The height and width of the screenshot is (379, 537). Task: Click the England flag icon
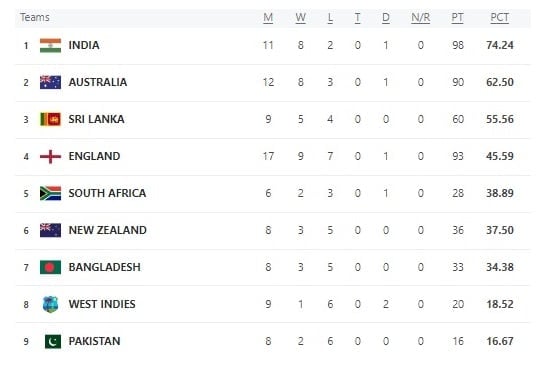coord(50,156)
